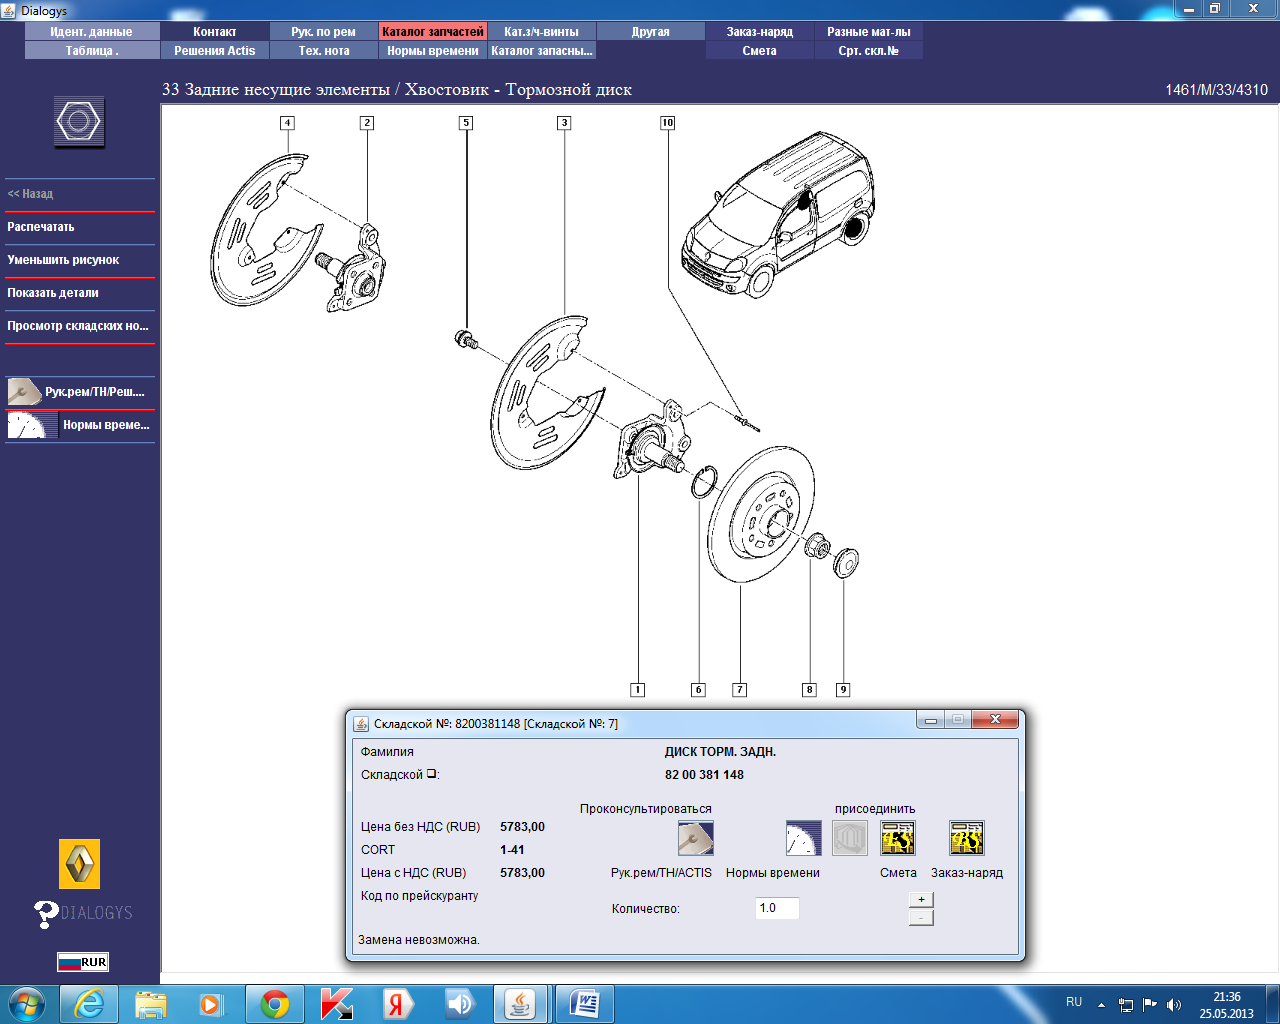
Task: Select part callout number 9
Action: [843, 690]
